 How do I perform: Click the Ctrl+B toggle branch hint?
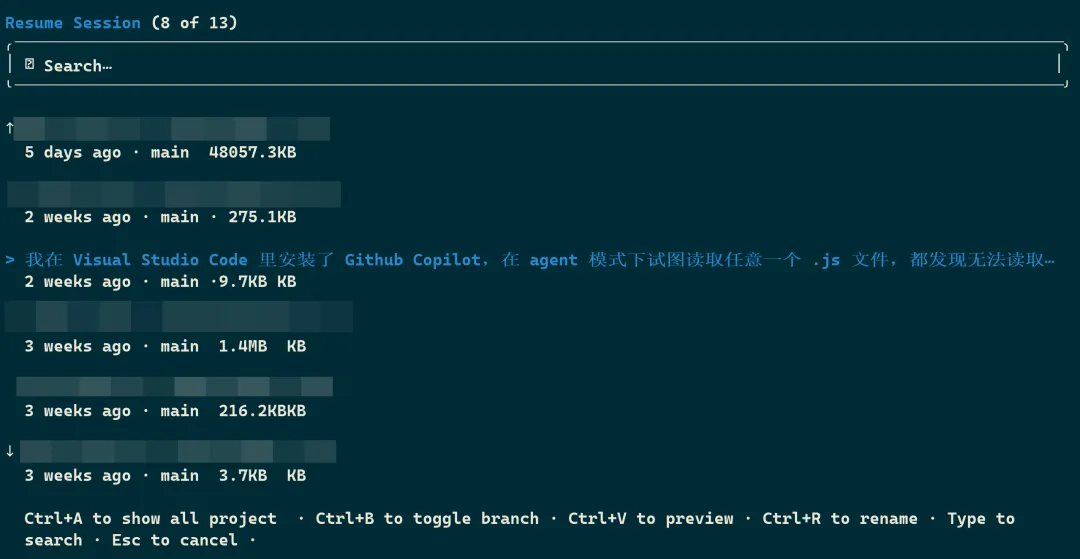click(427, 518)
